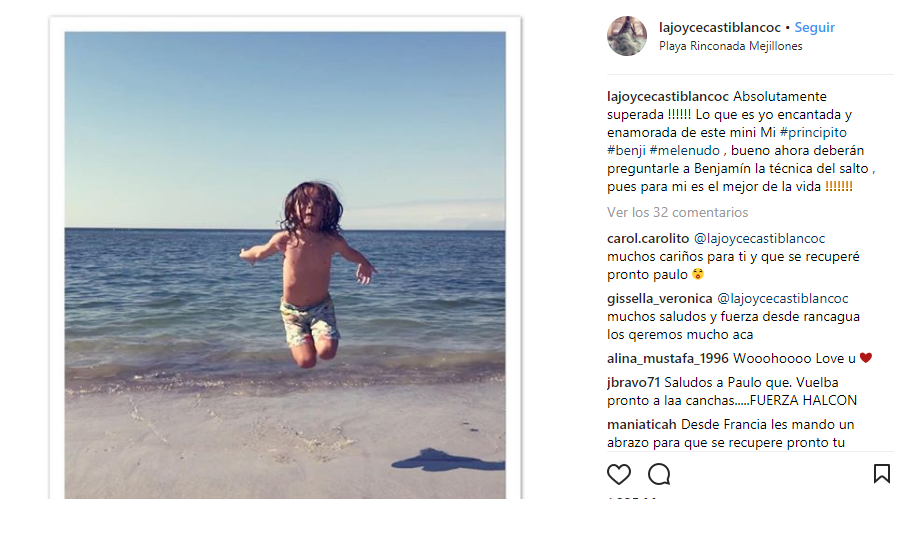Open lajoycecastiblancoc profile avatar

coord(627,36)
